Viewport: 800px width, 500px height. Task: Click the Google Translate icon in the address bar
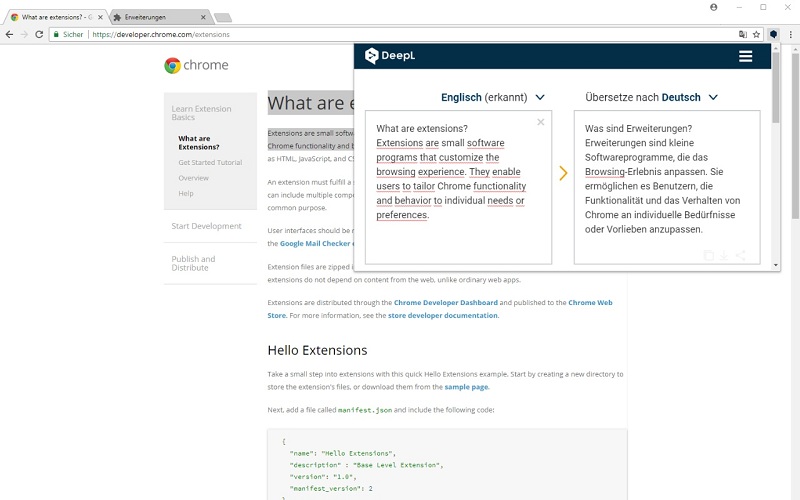pyautogui.click(x=743, y=34)
